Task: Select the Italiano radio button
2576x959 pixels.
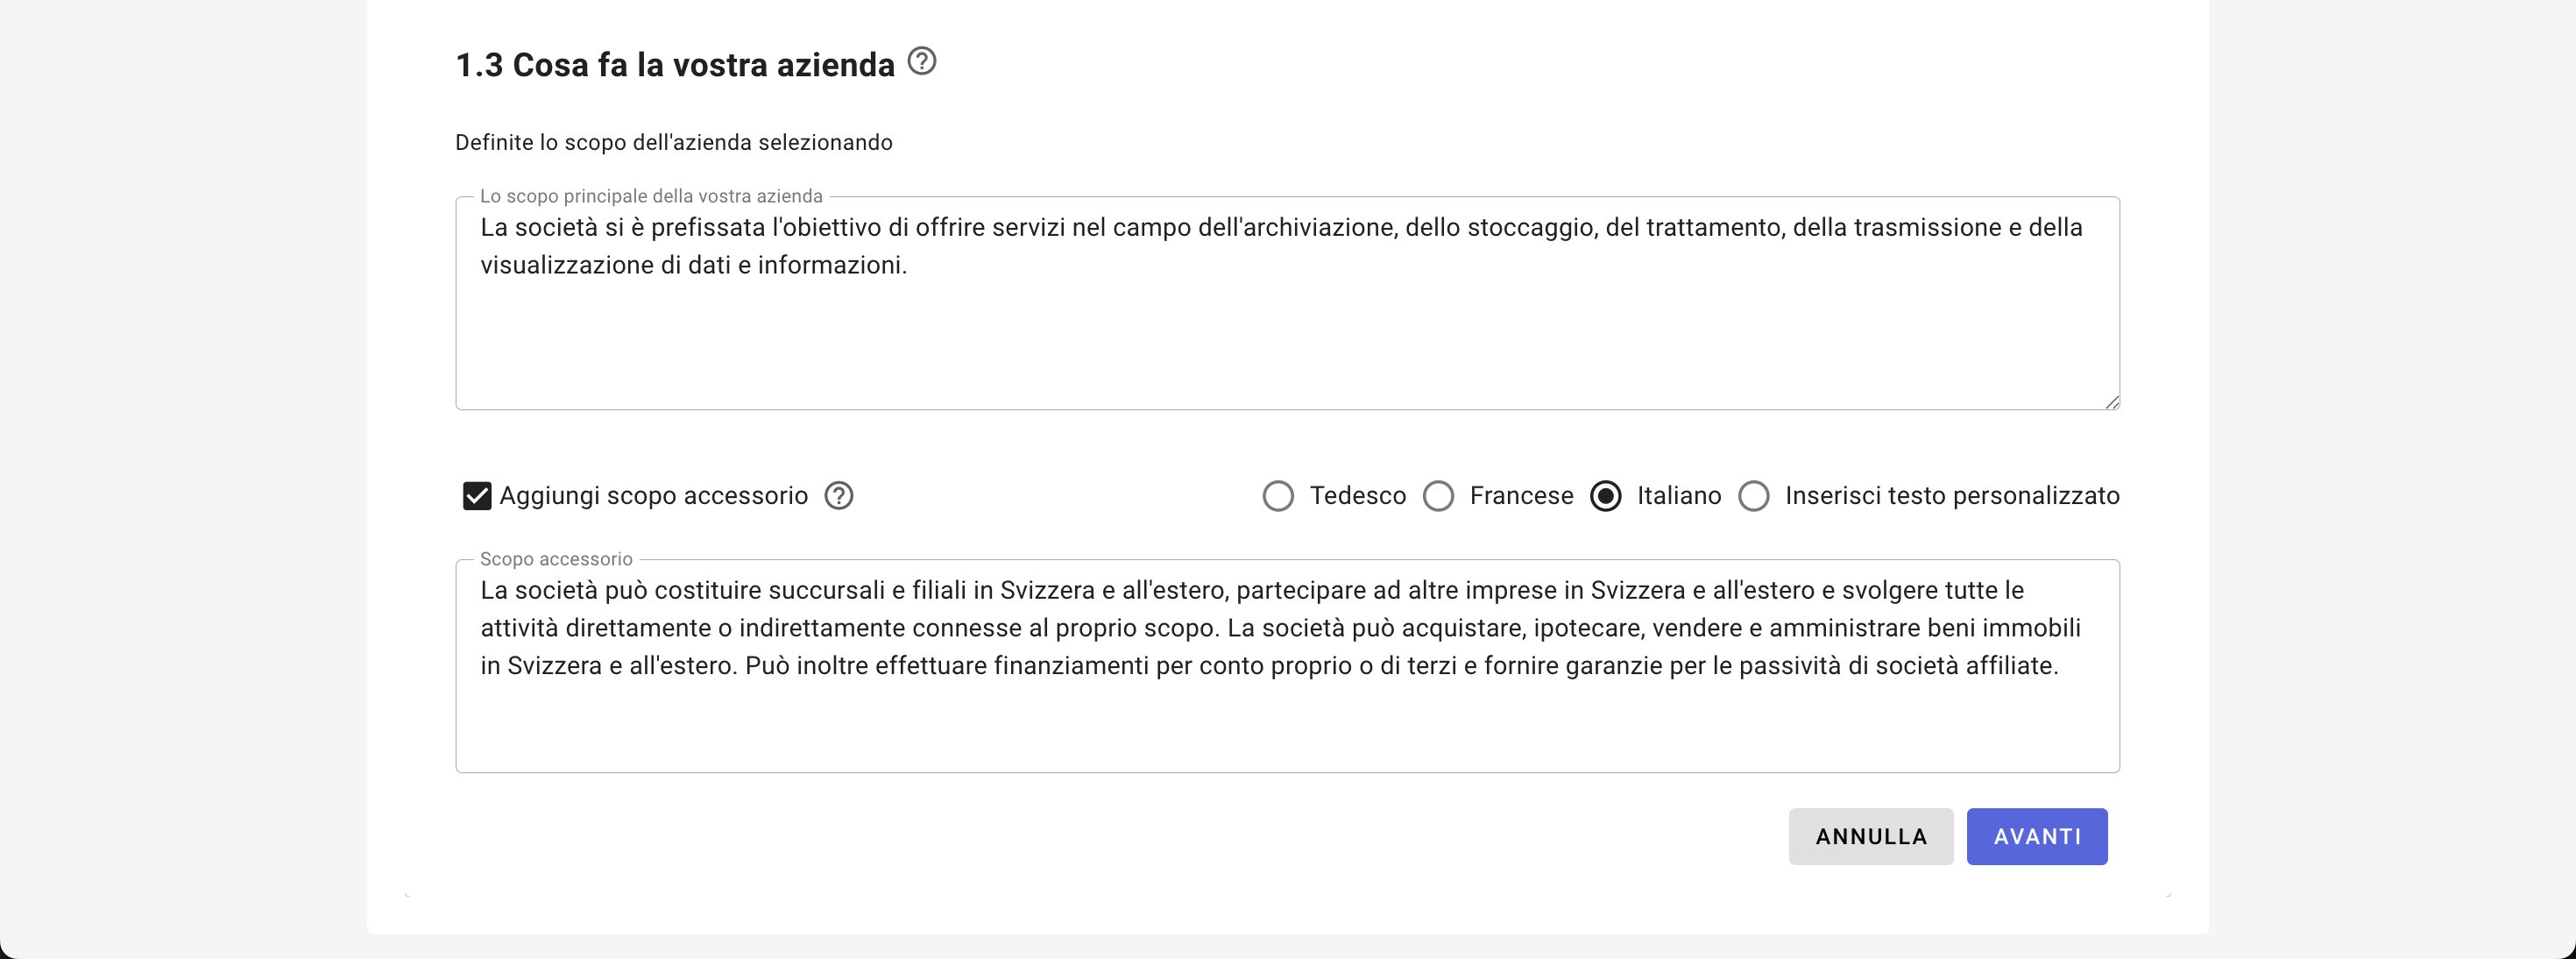Action: pyautogui.click(x=1605, y=496)
